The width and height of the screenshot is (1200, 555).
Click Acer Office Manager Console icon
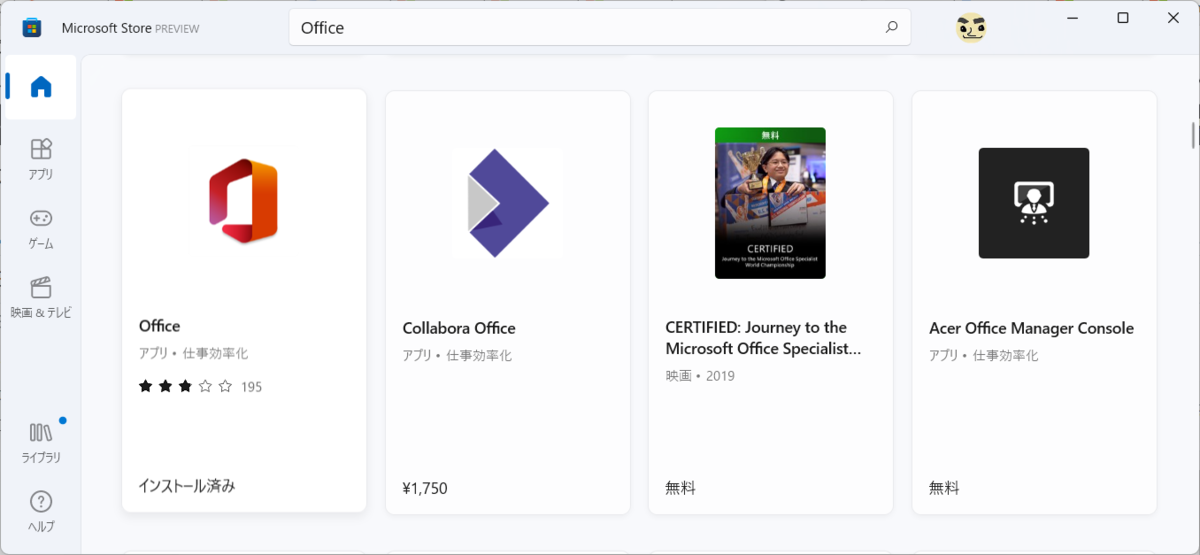click(1033, 203)
